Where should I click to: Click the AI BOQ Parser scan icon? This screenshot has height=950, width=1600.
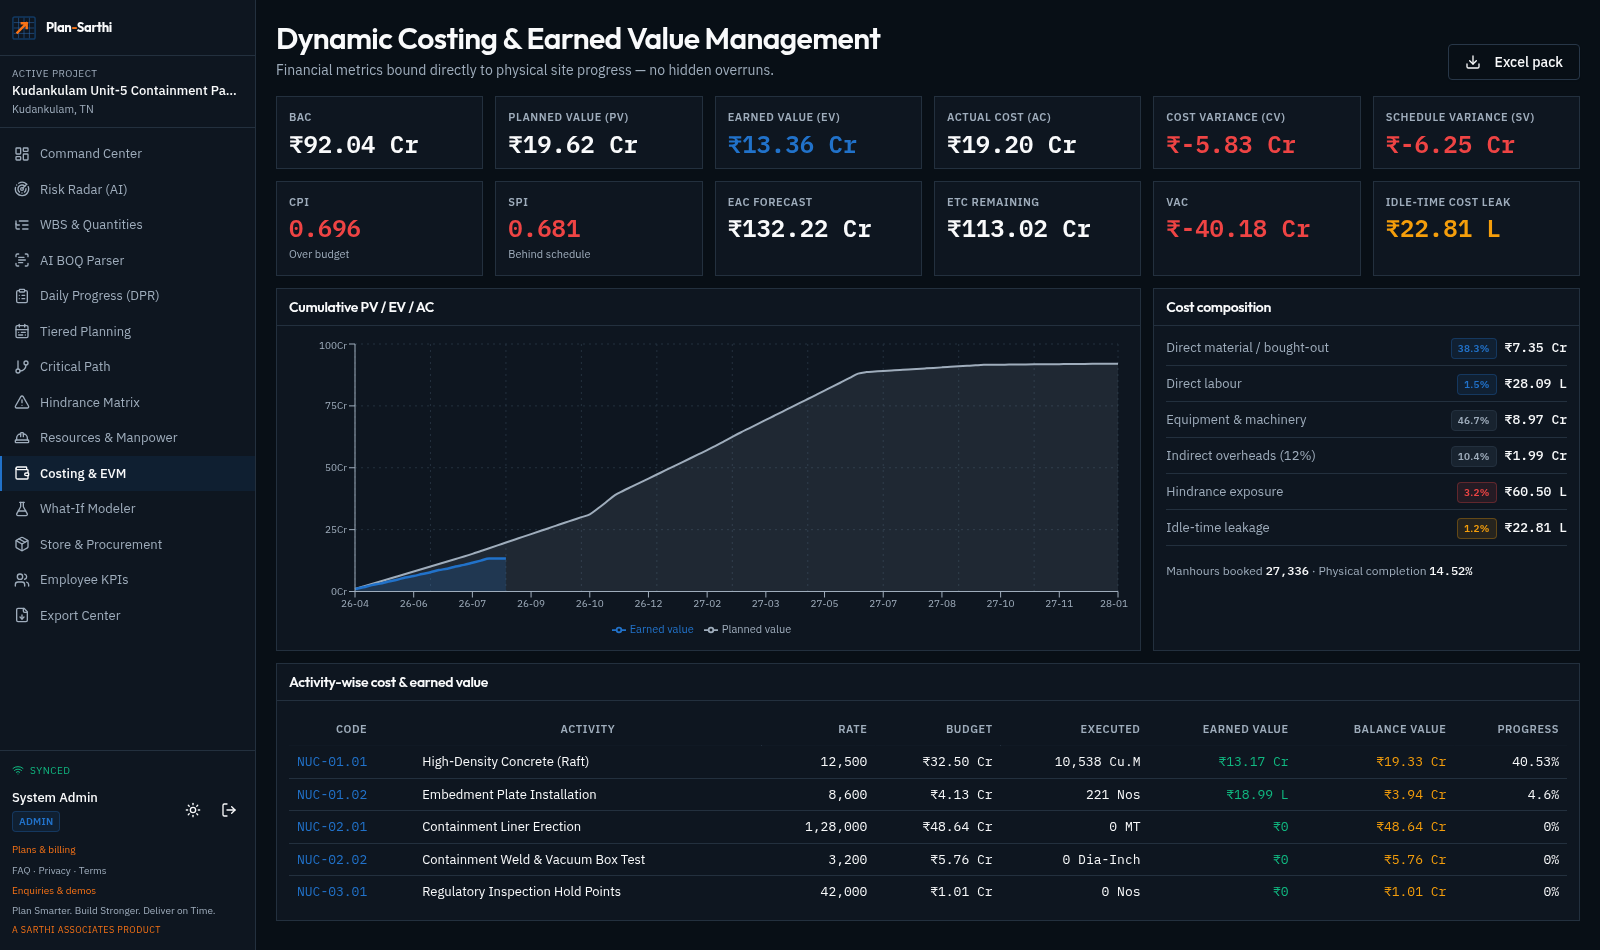[x=22, y=260]
